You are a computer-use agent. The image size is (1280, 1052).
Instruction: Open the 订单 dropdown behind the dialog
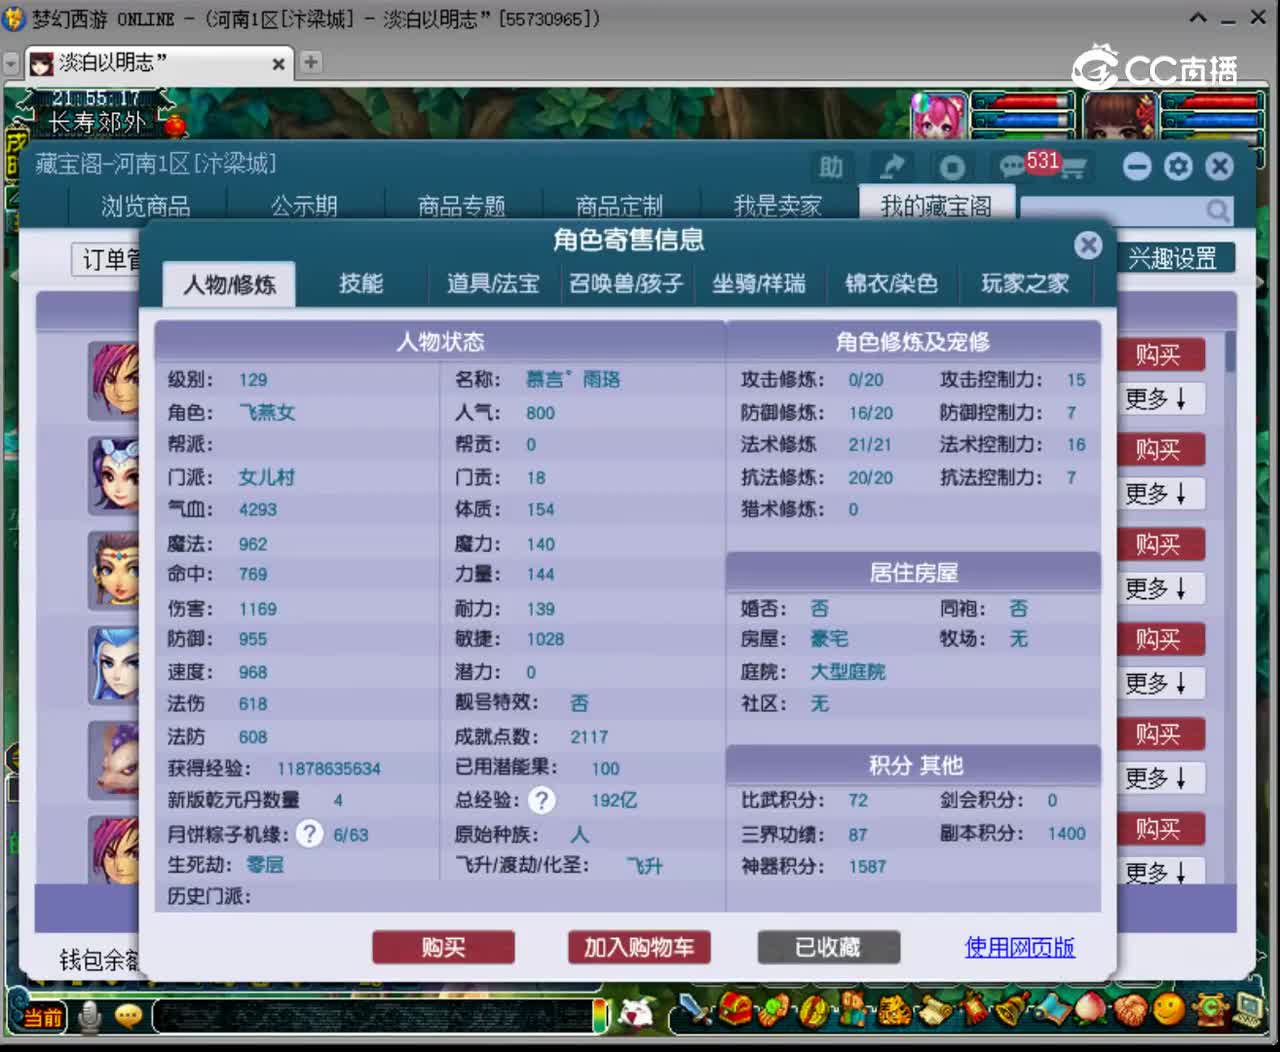[x=106, y=260]
